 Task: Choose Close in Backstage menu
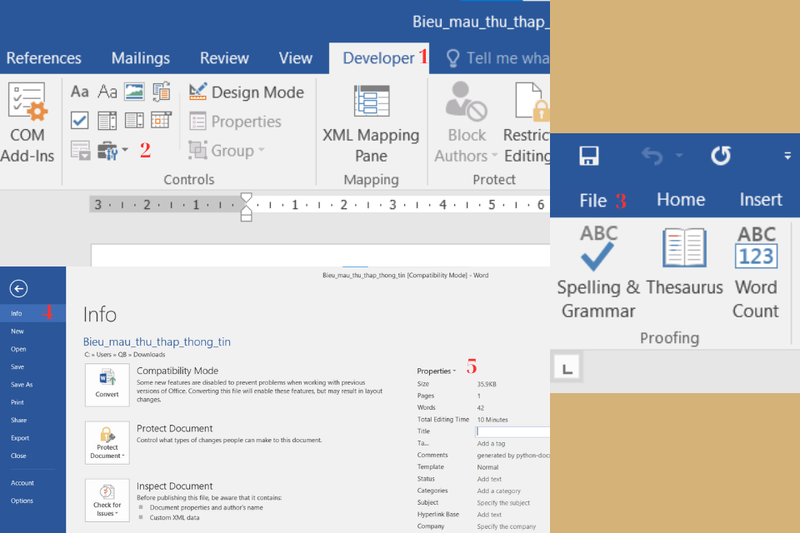(33, 456)
